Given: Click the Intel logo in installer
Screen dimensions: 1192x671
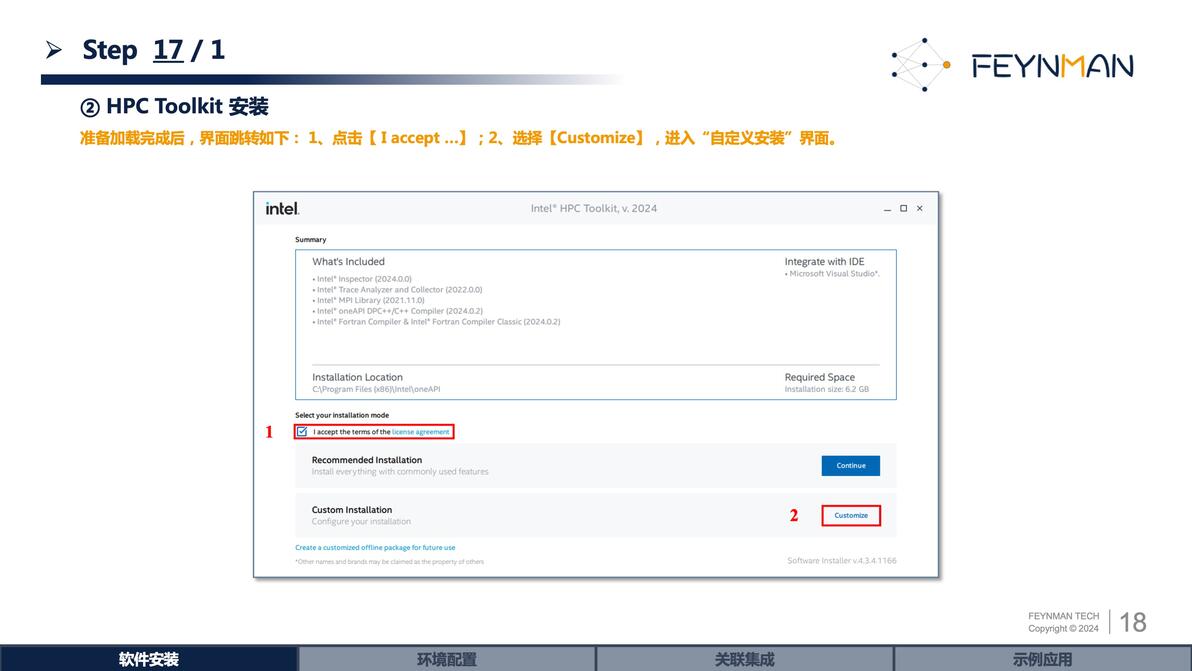Looking at the screenshot, I should click(282, 208).
